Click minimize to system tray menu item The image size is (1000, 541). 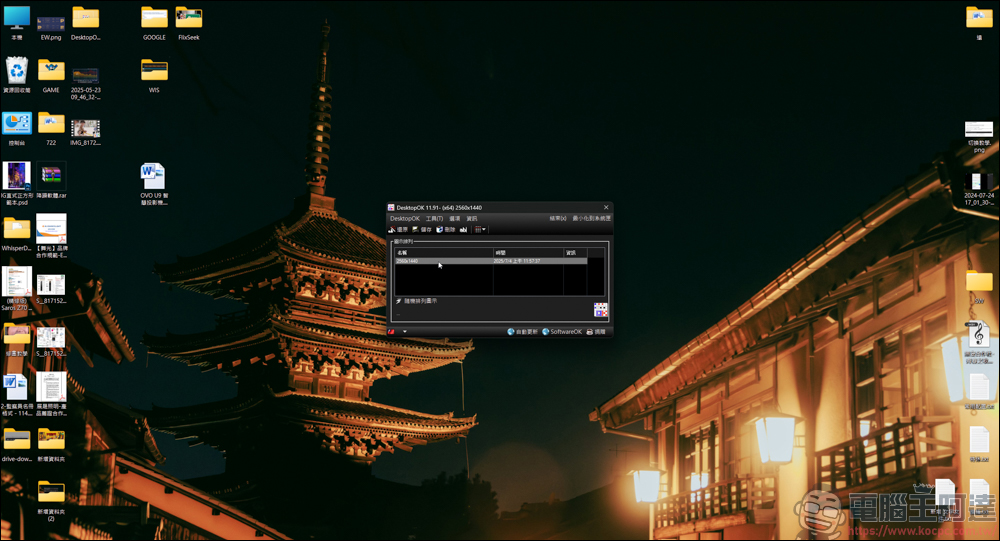(591, 218)
